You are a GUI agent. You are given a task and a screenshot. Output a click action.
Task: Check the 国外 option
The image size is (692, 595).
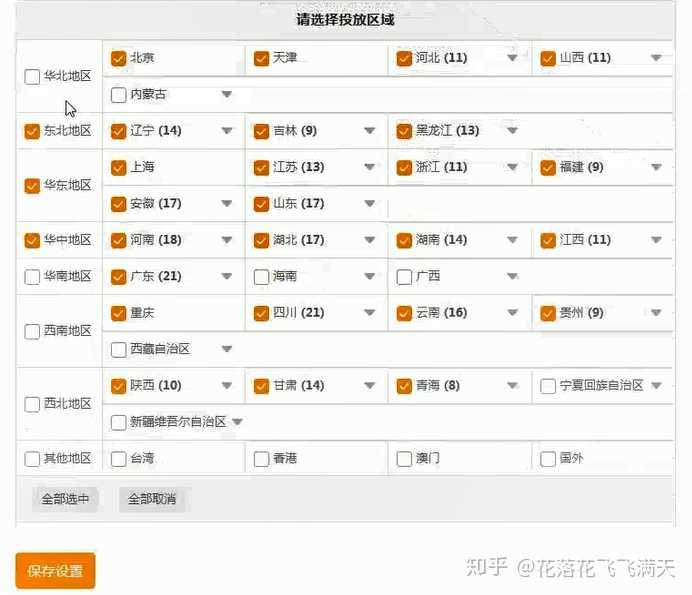[548, 459]
